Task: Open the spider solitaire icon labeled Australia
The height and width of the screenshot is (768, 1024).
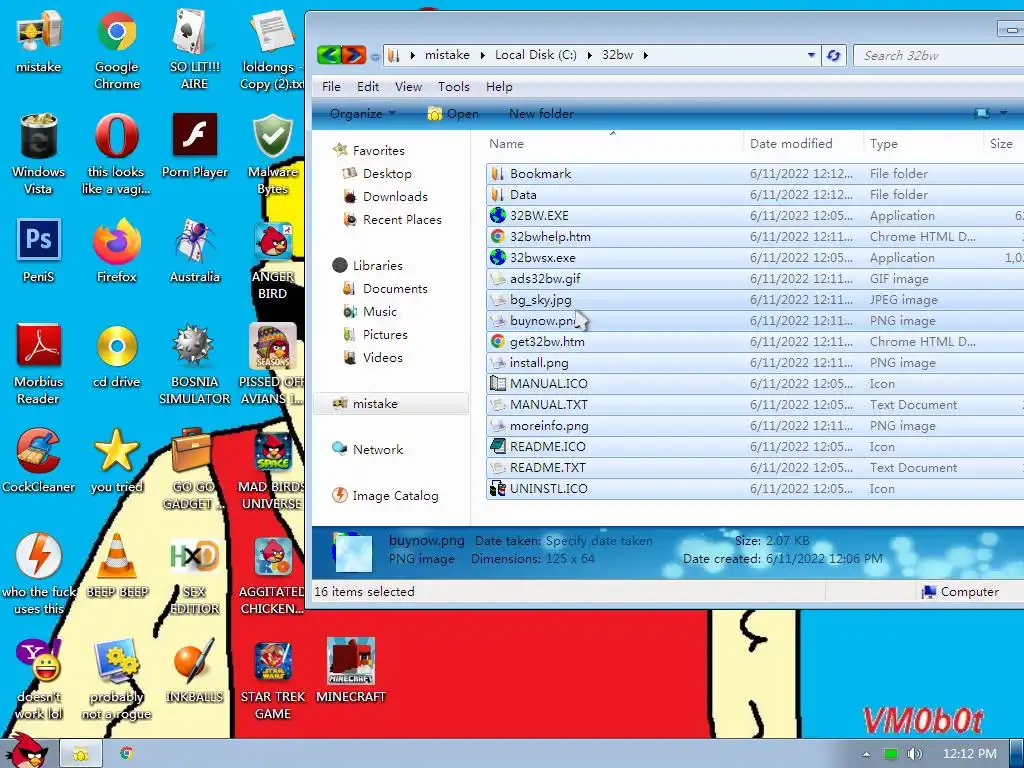Action: click(x=195, y=250)
